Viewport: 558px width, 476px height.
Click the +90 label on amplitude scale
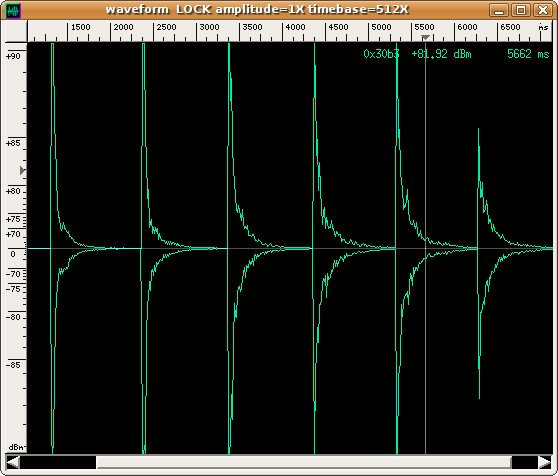click(x=13, y=56)
